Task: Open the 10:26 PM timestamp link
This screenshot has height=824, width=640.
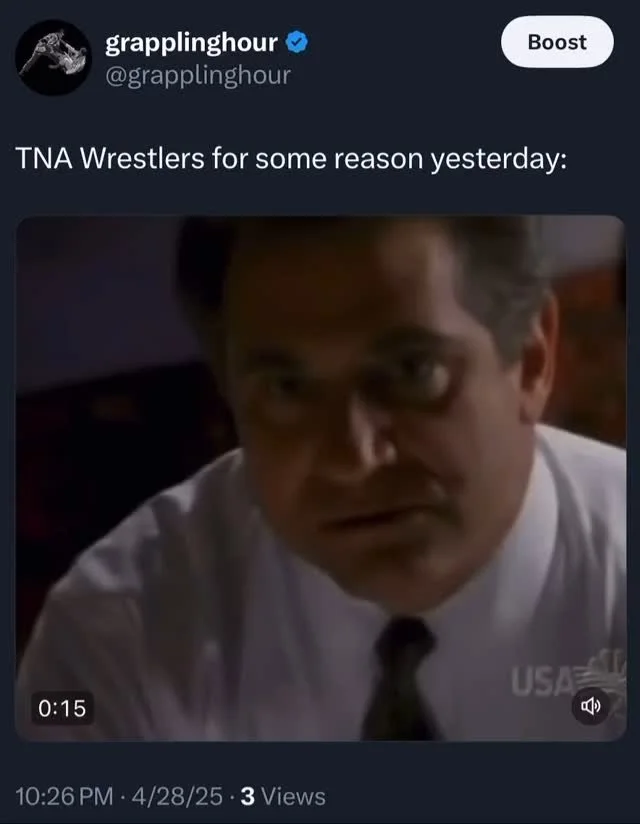Action: coord(64,796)
